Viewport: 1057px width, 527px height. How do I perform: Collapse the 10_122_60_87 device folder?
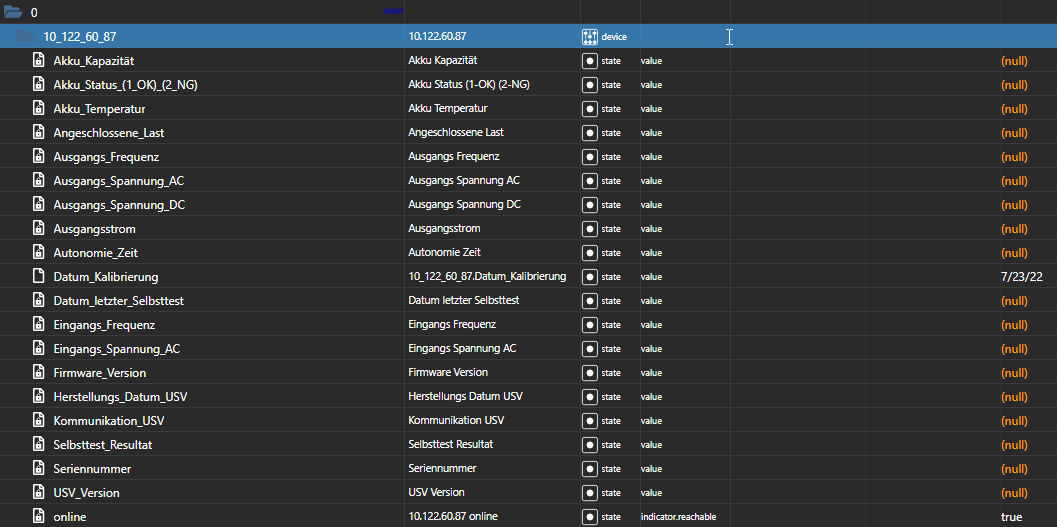(26, 37)
